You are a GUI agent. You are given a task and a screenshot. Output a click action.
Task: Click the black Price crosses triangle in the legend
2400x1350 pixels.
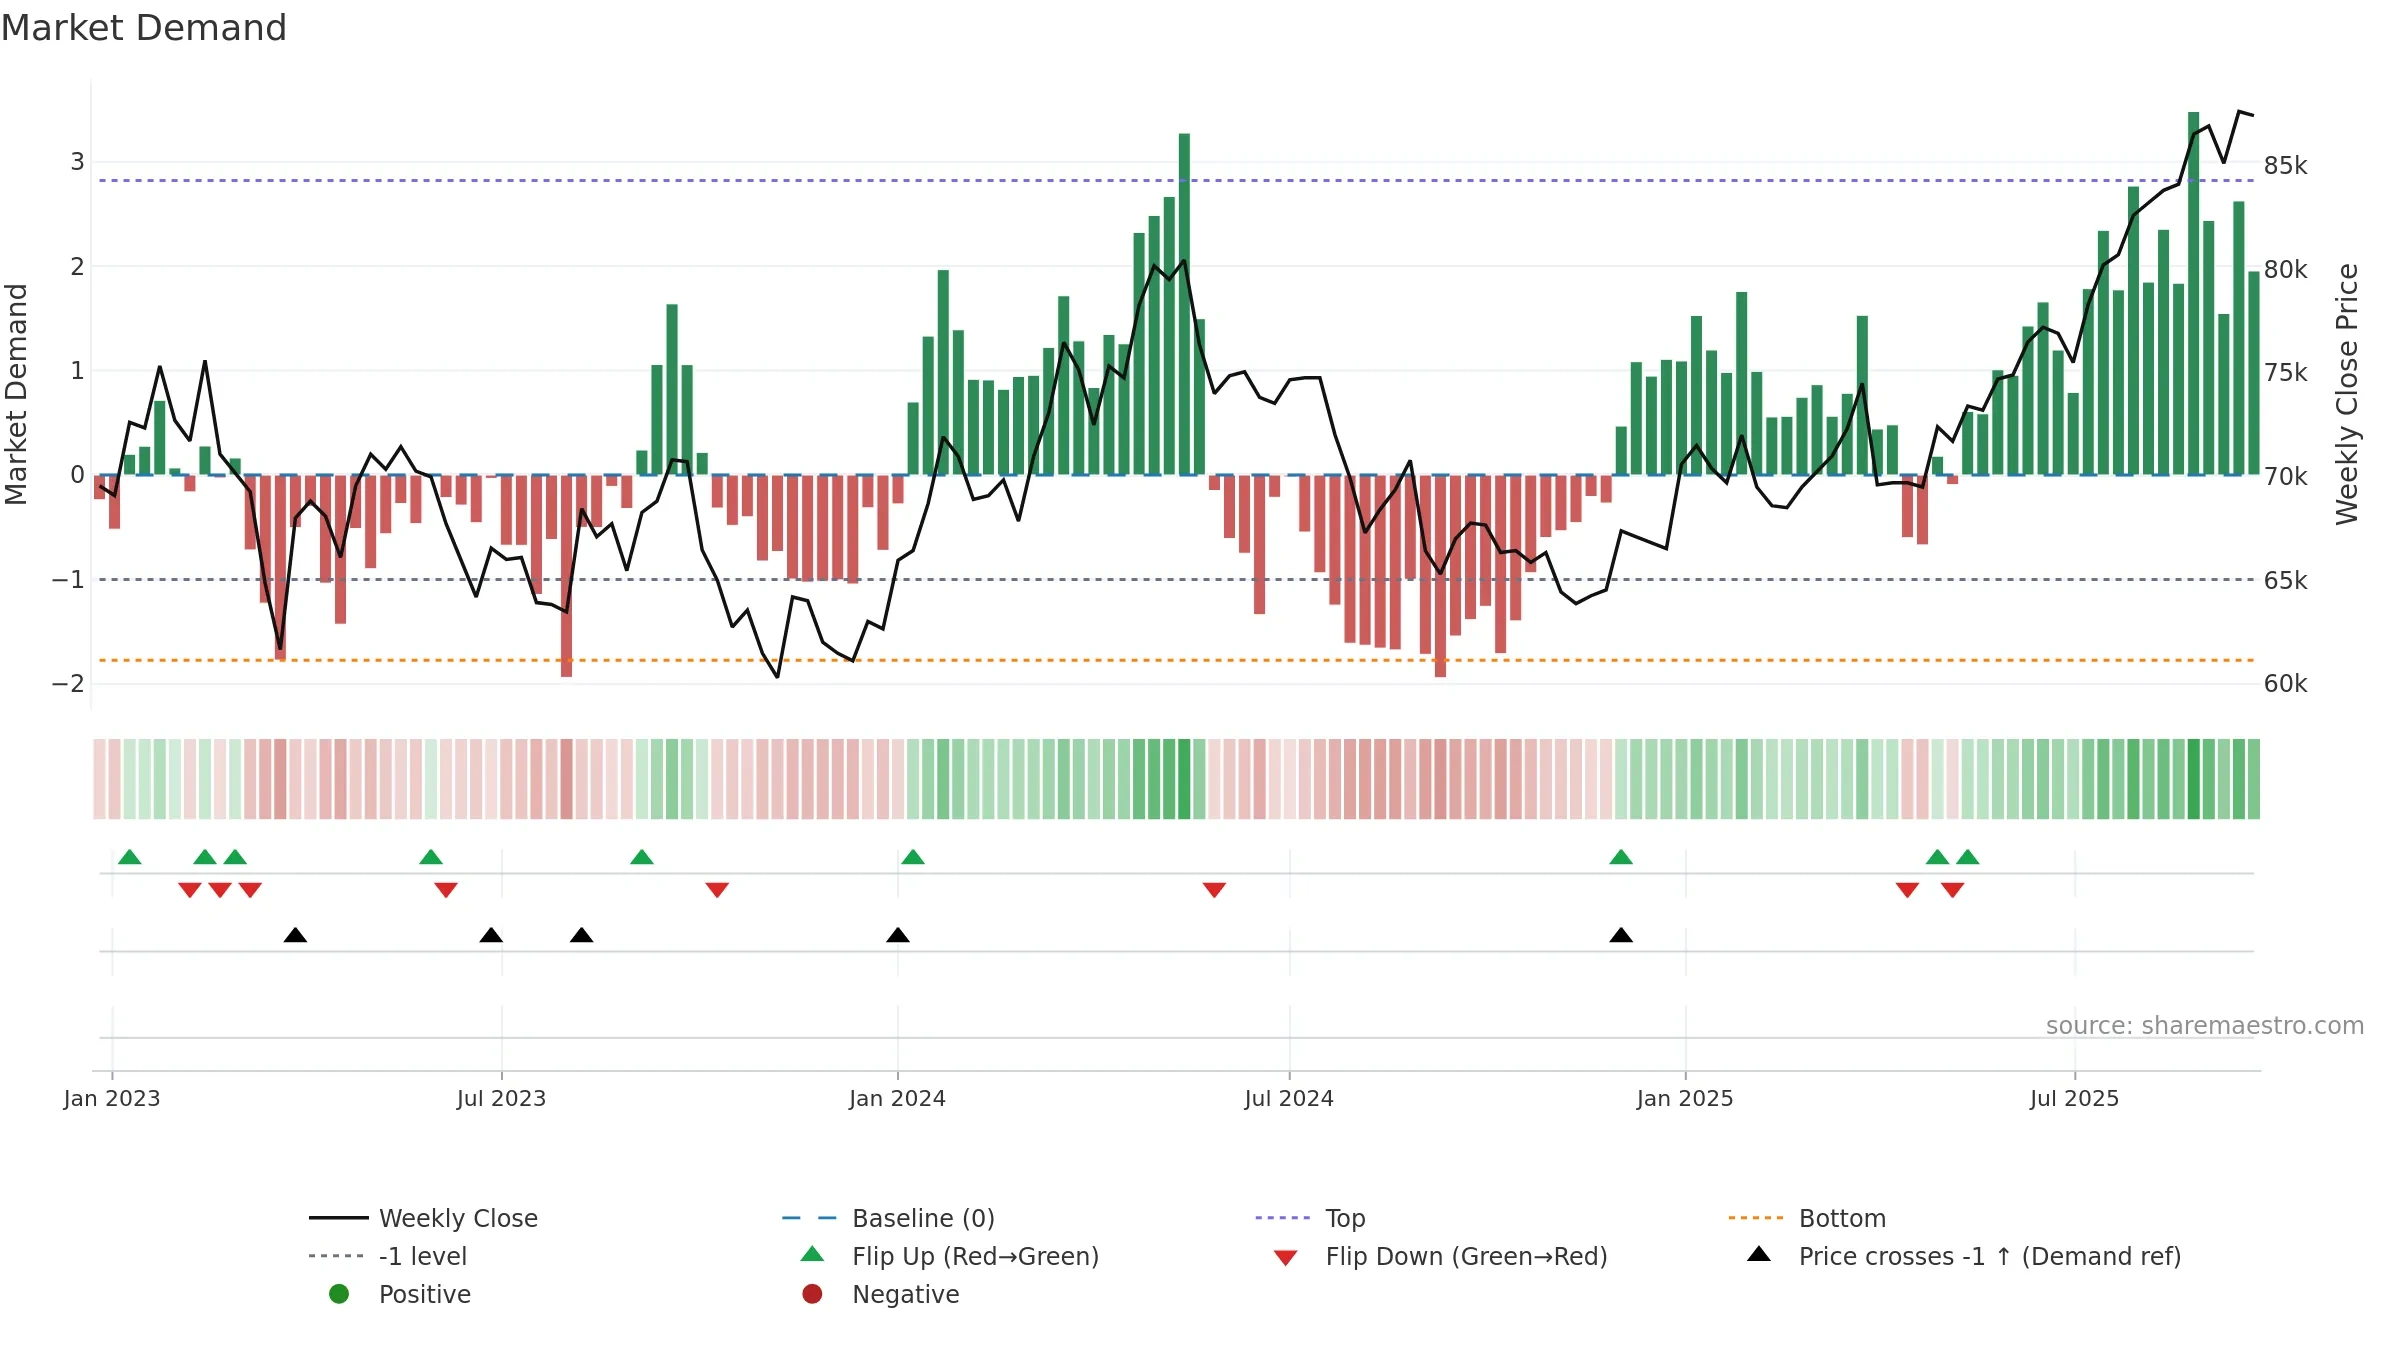1759,1254
